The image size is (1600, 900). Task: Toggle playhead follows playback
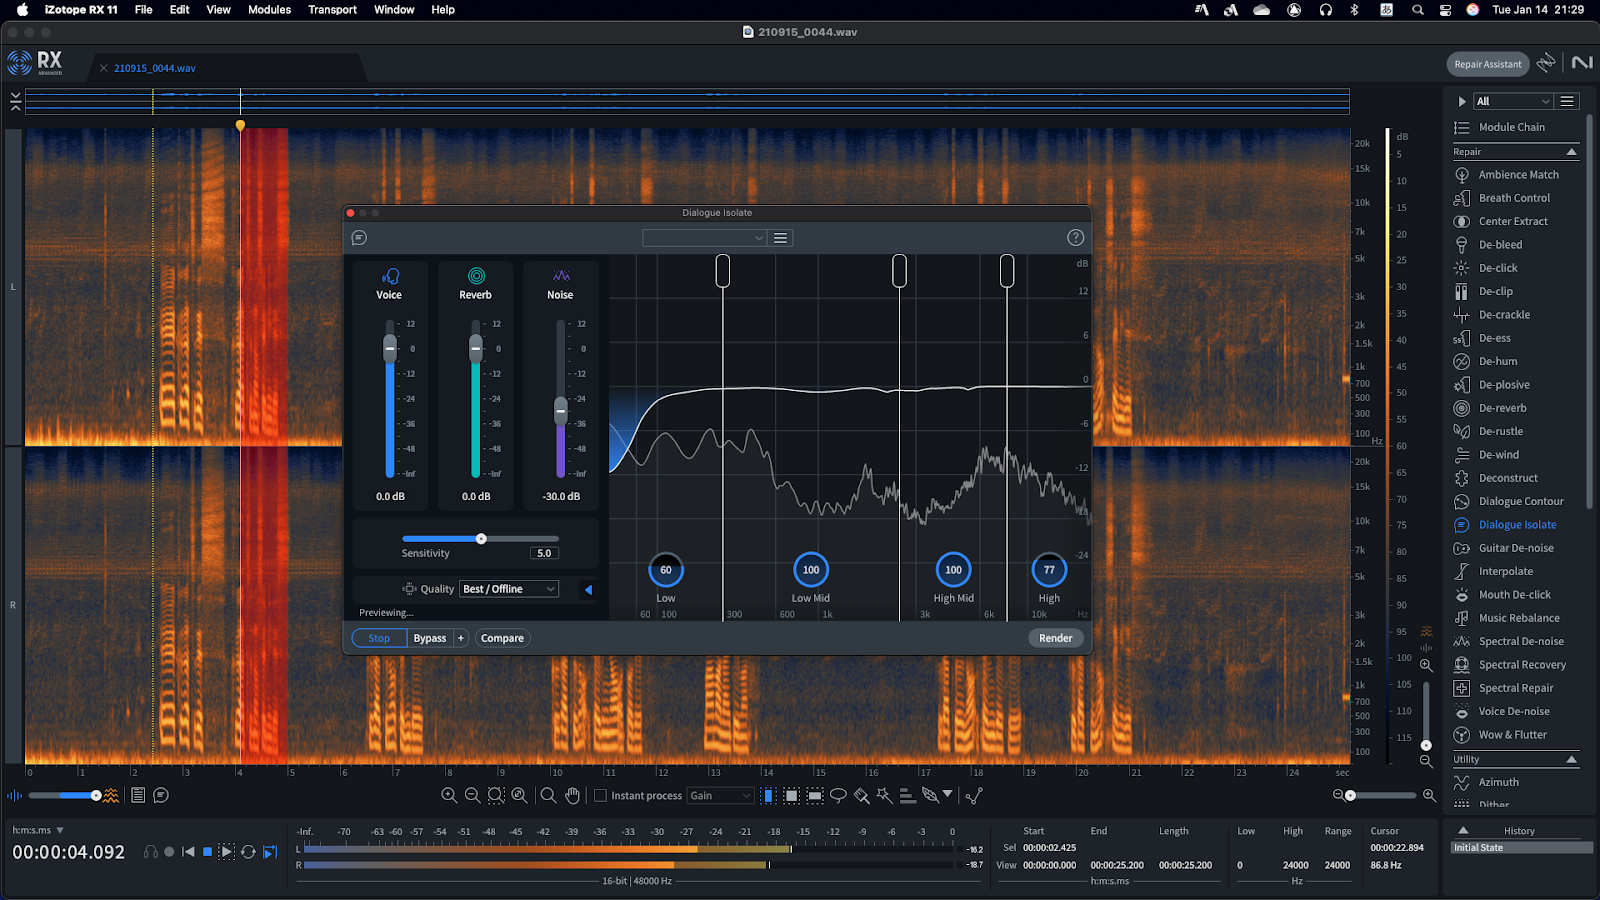pos(270,852)
